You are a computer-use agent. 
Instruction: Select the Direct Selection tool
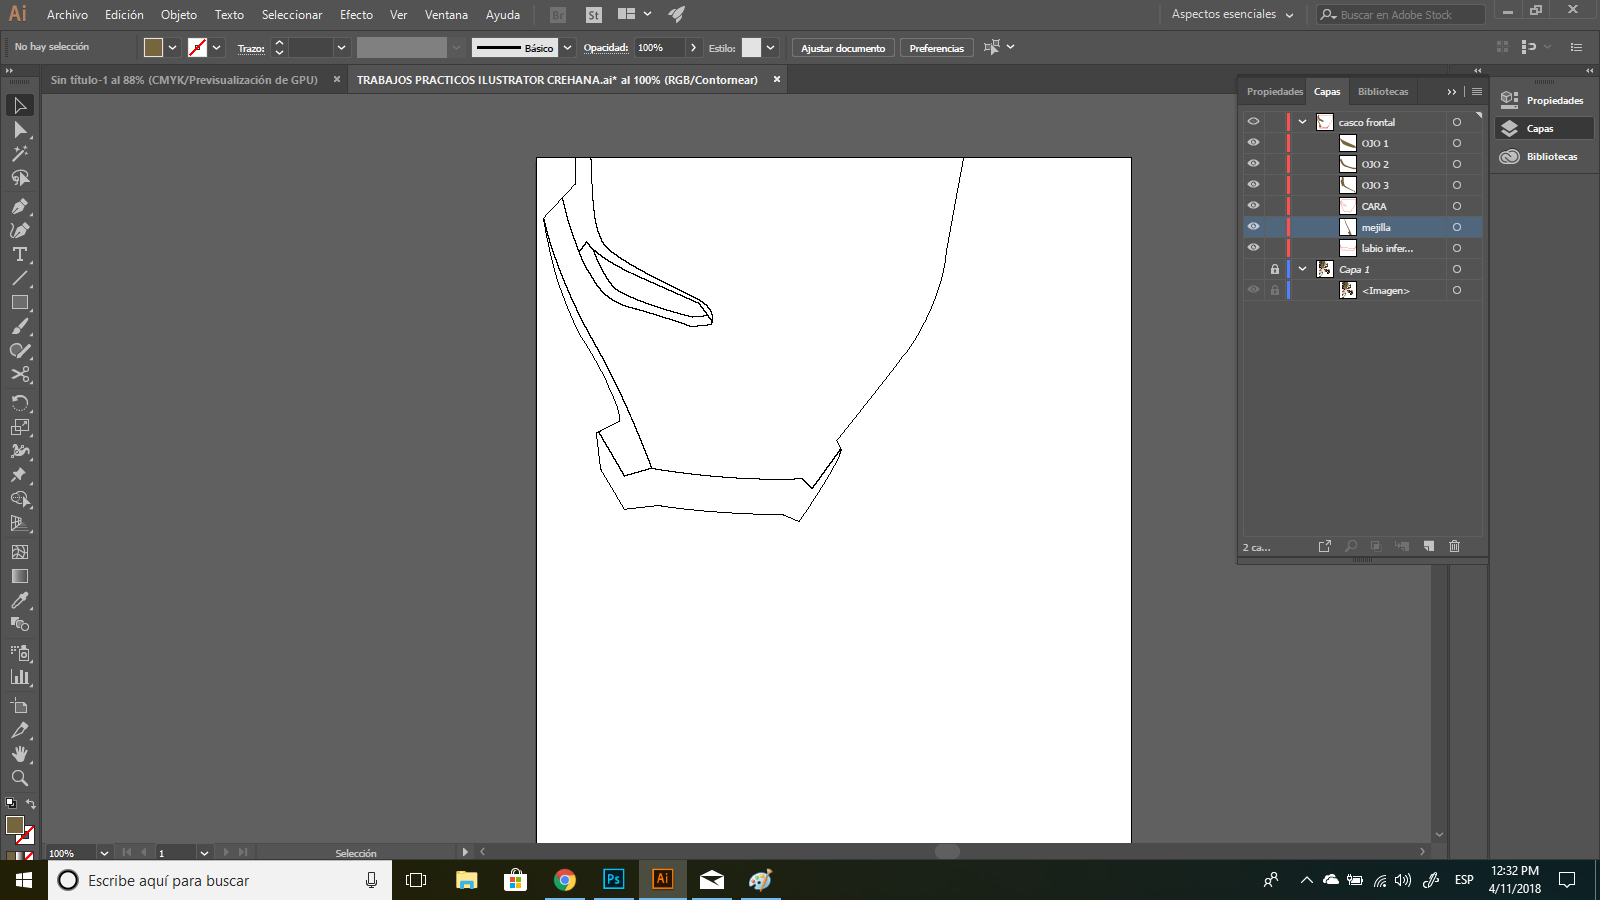tap(19, 130)
